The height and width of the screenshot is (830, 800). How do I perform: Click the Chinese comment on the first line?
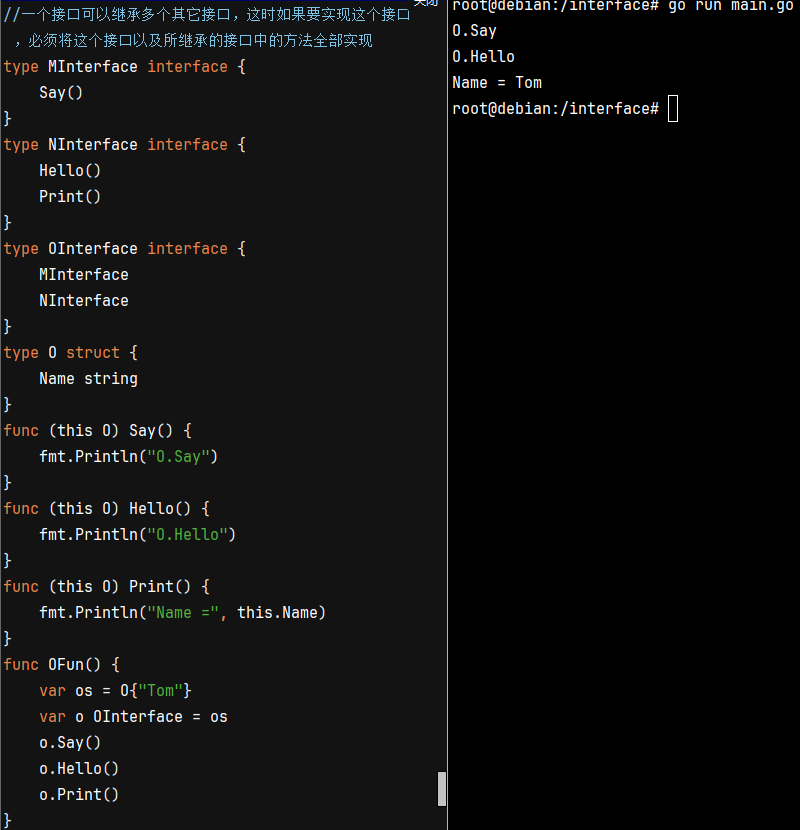207,15
